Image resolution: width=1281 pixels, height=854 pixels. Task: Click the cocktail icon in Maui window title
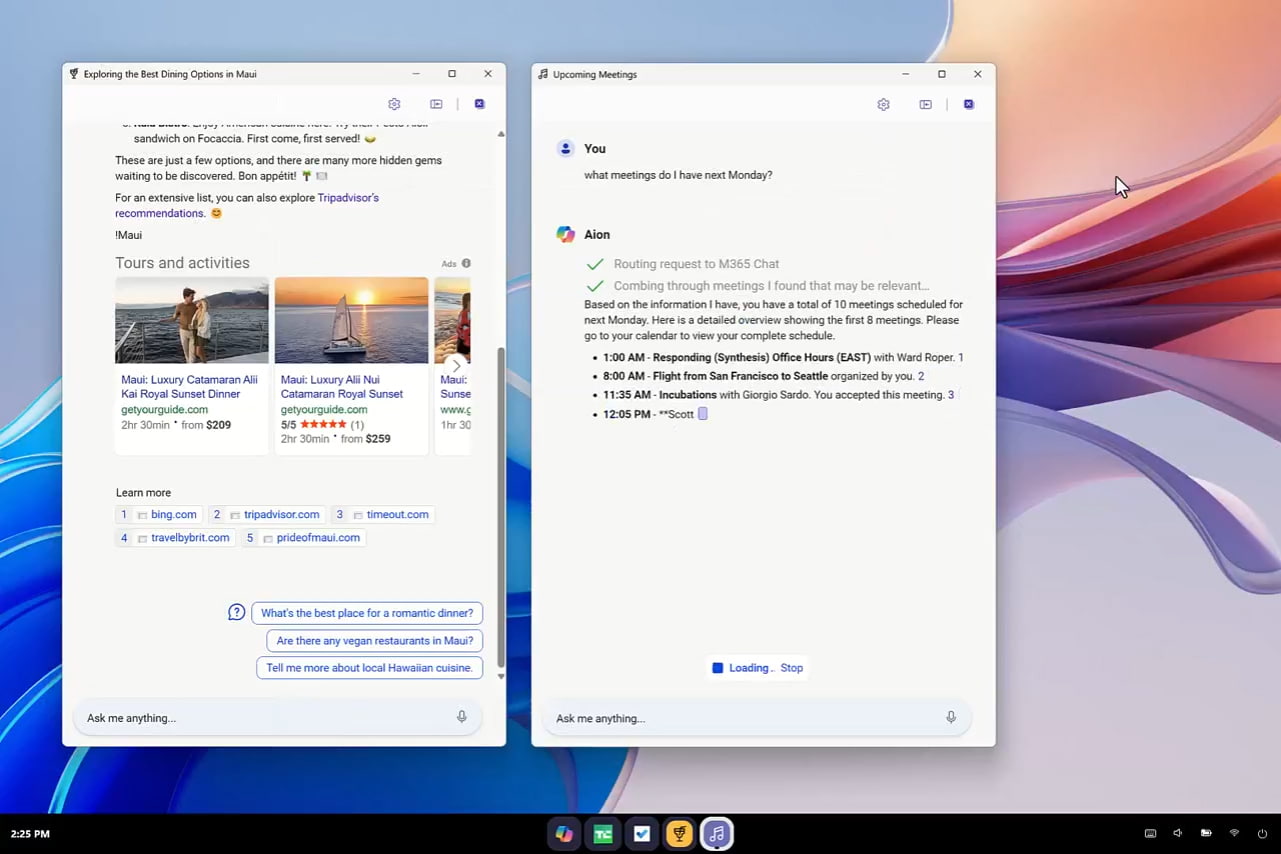point(73,74)
